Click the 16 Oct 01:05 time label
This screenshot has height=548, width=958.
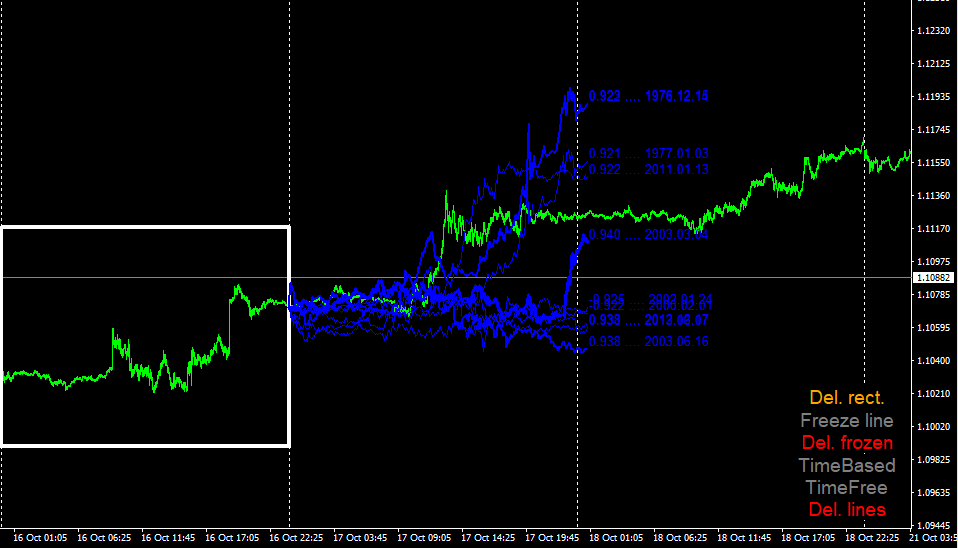coord(40,538)
